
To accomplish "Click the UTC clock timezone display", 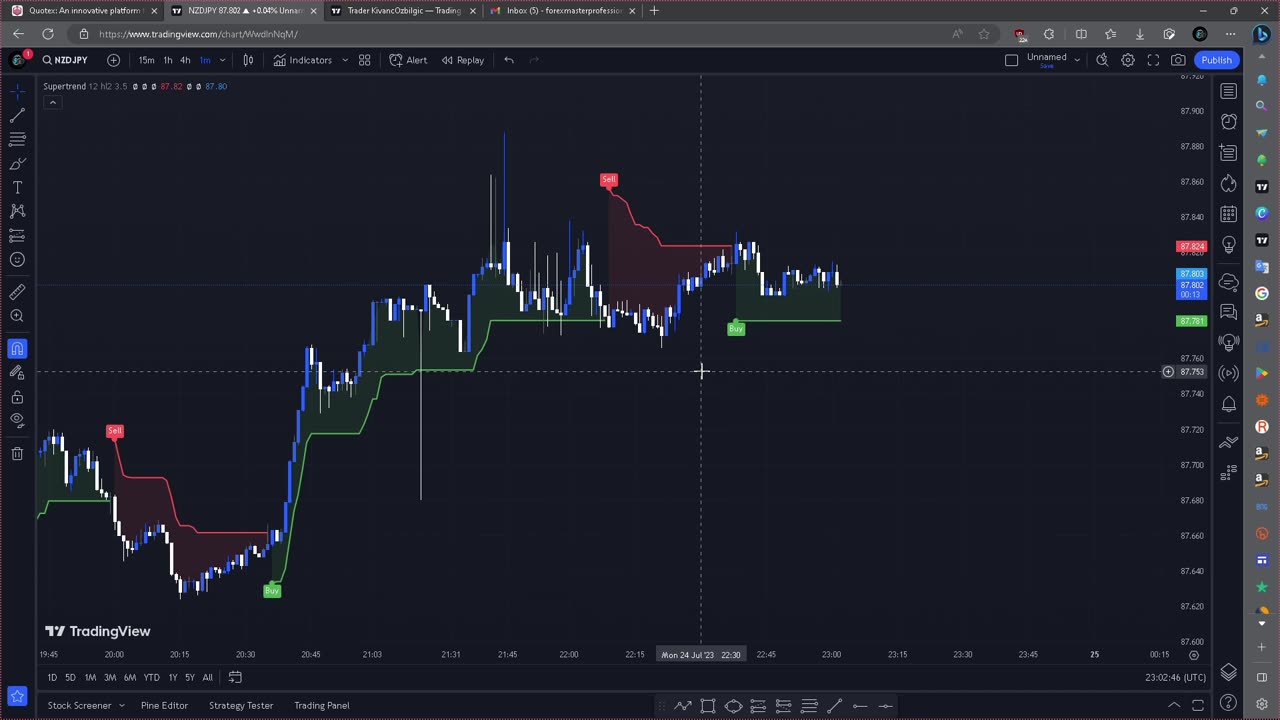I will pyautogui.click(x=1175, y=677).
